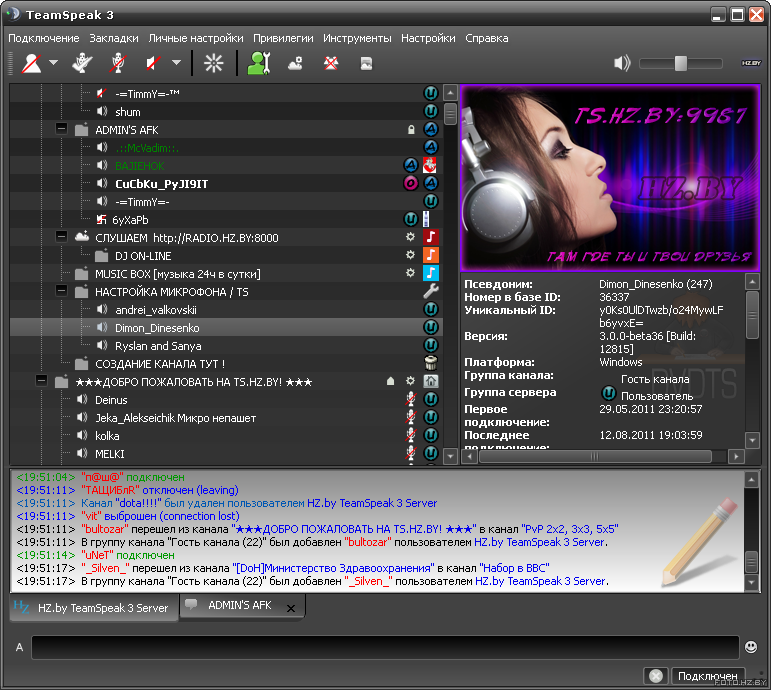Open Справка menu
The height and width of the screenshot is (690, 771).
pyautogui.click(x=487, y=38)
